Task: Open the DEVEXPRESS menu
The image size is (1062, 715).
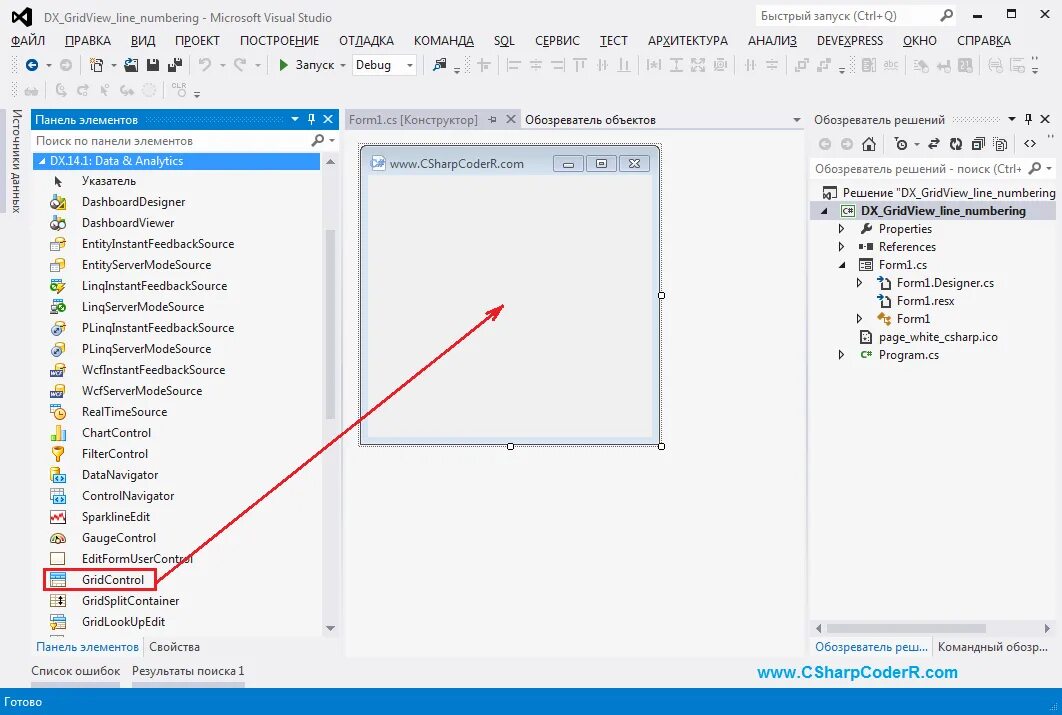Action: point(849,41)
